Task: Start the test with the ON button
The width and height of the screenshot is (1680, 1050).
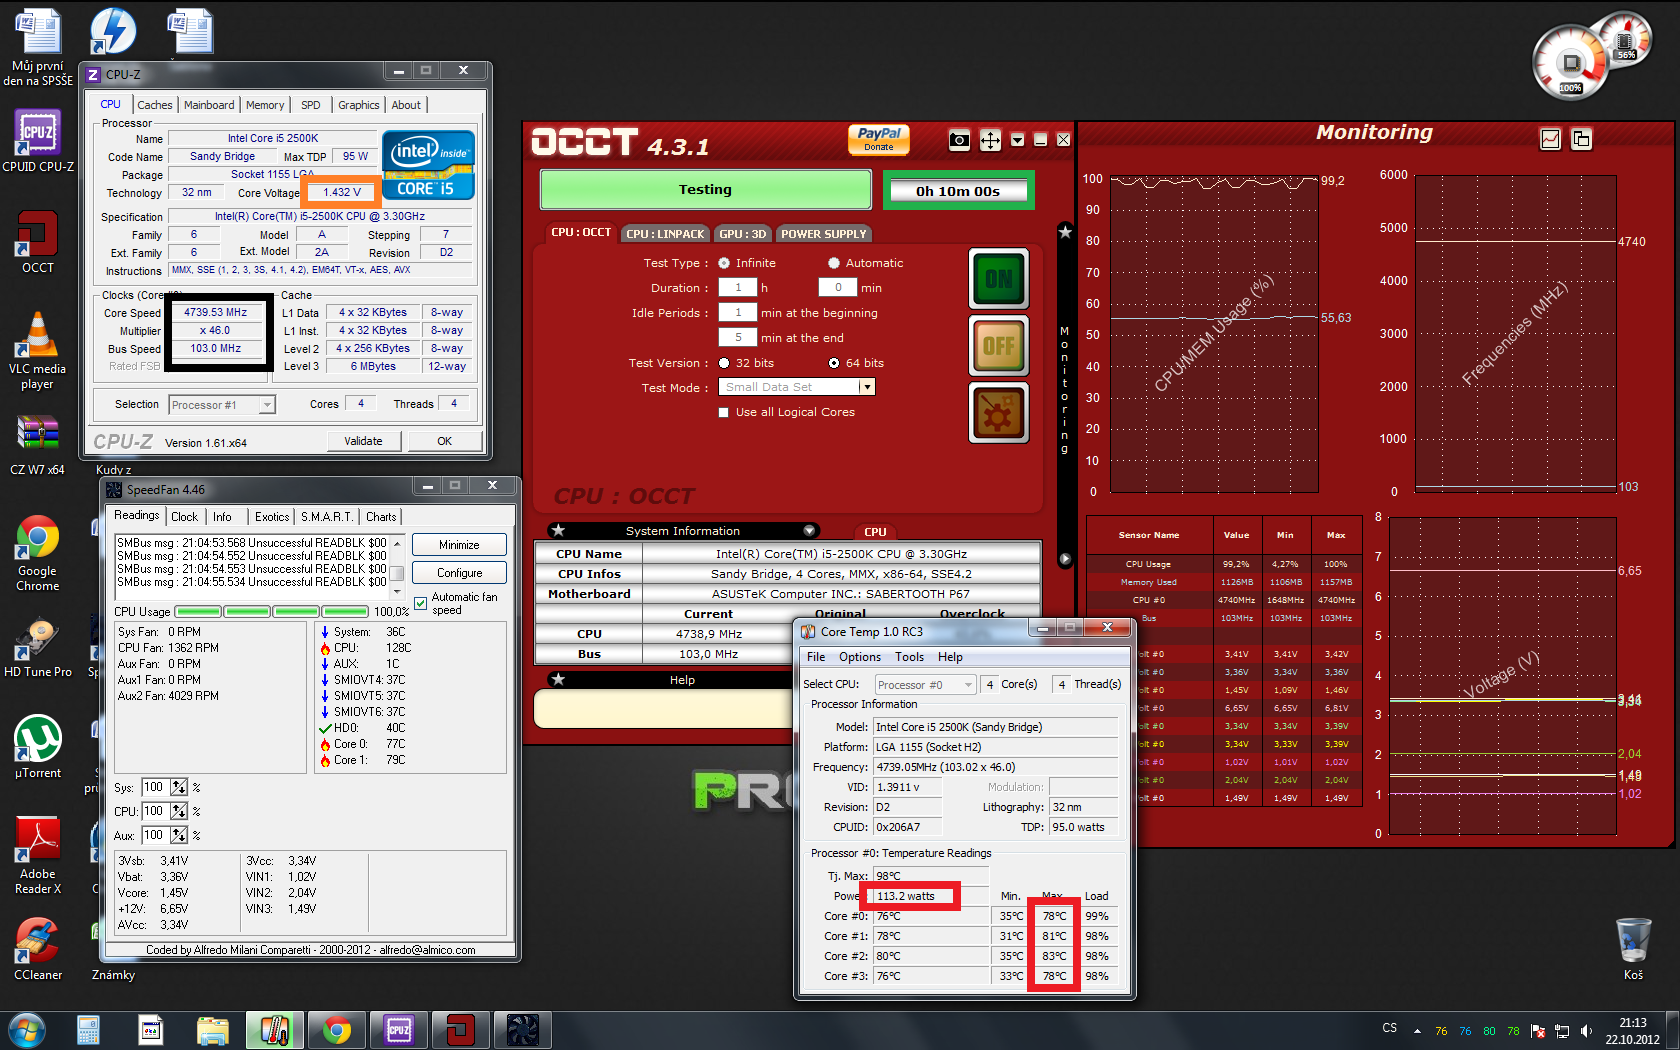Action: tap(998, 279)
